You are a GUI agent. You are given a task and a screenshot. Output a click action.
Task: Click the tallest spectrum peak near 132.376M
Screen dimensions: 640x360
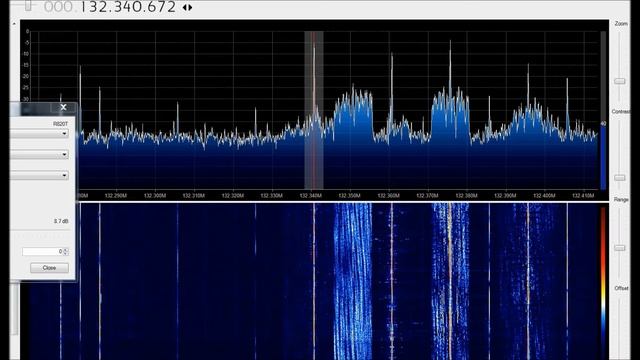450,69
